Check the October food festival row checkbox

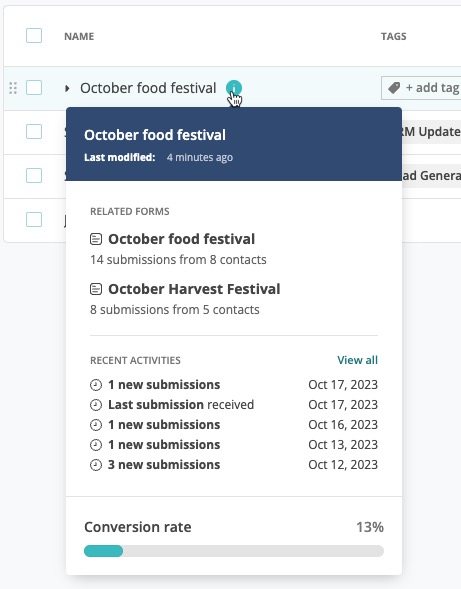34,88
